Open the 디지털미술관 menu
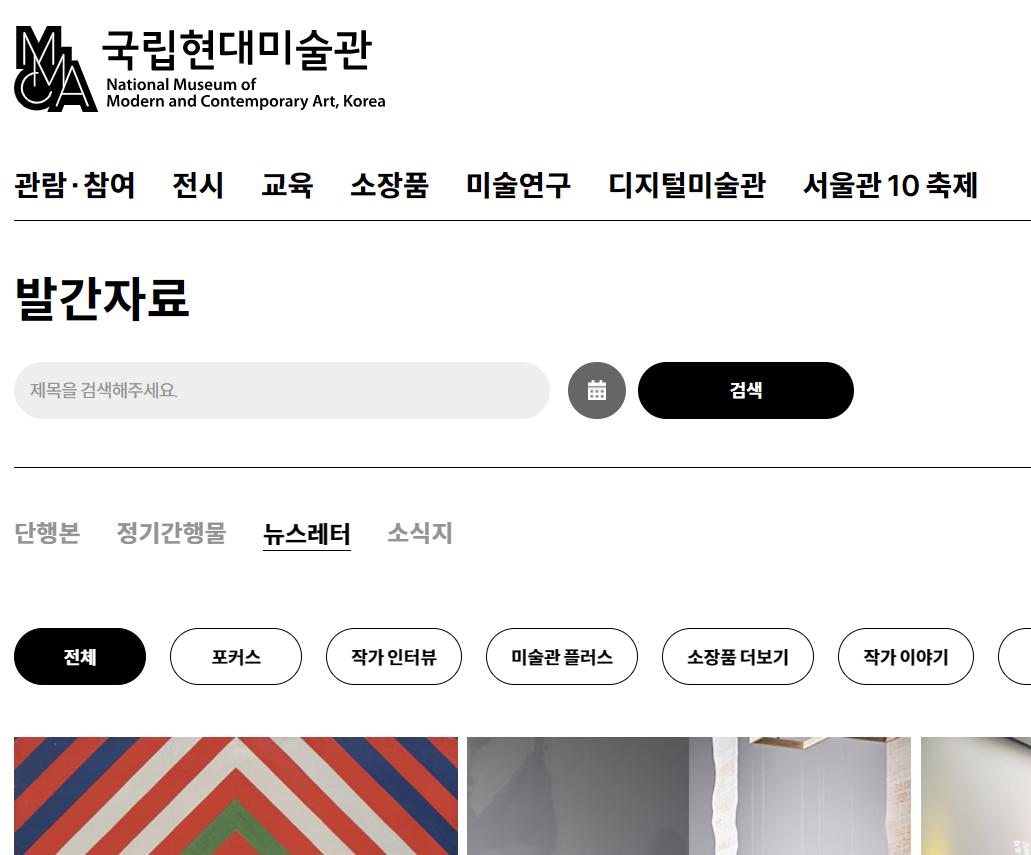The height and width of the screenshot is (855, 1031). [x=686, y=185]
